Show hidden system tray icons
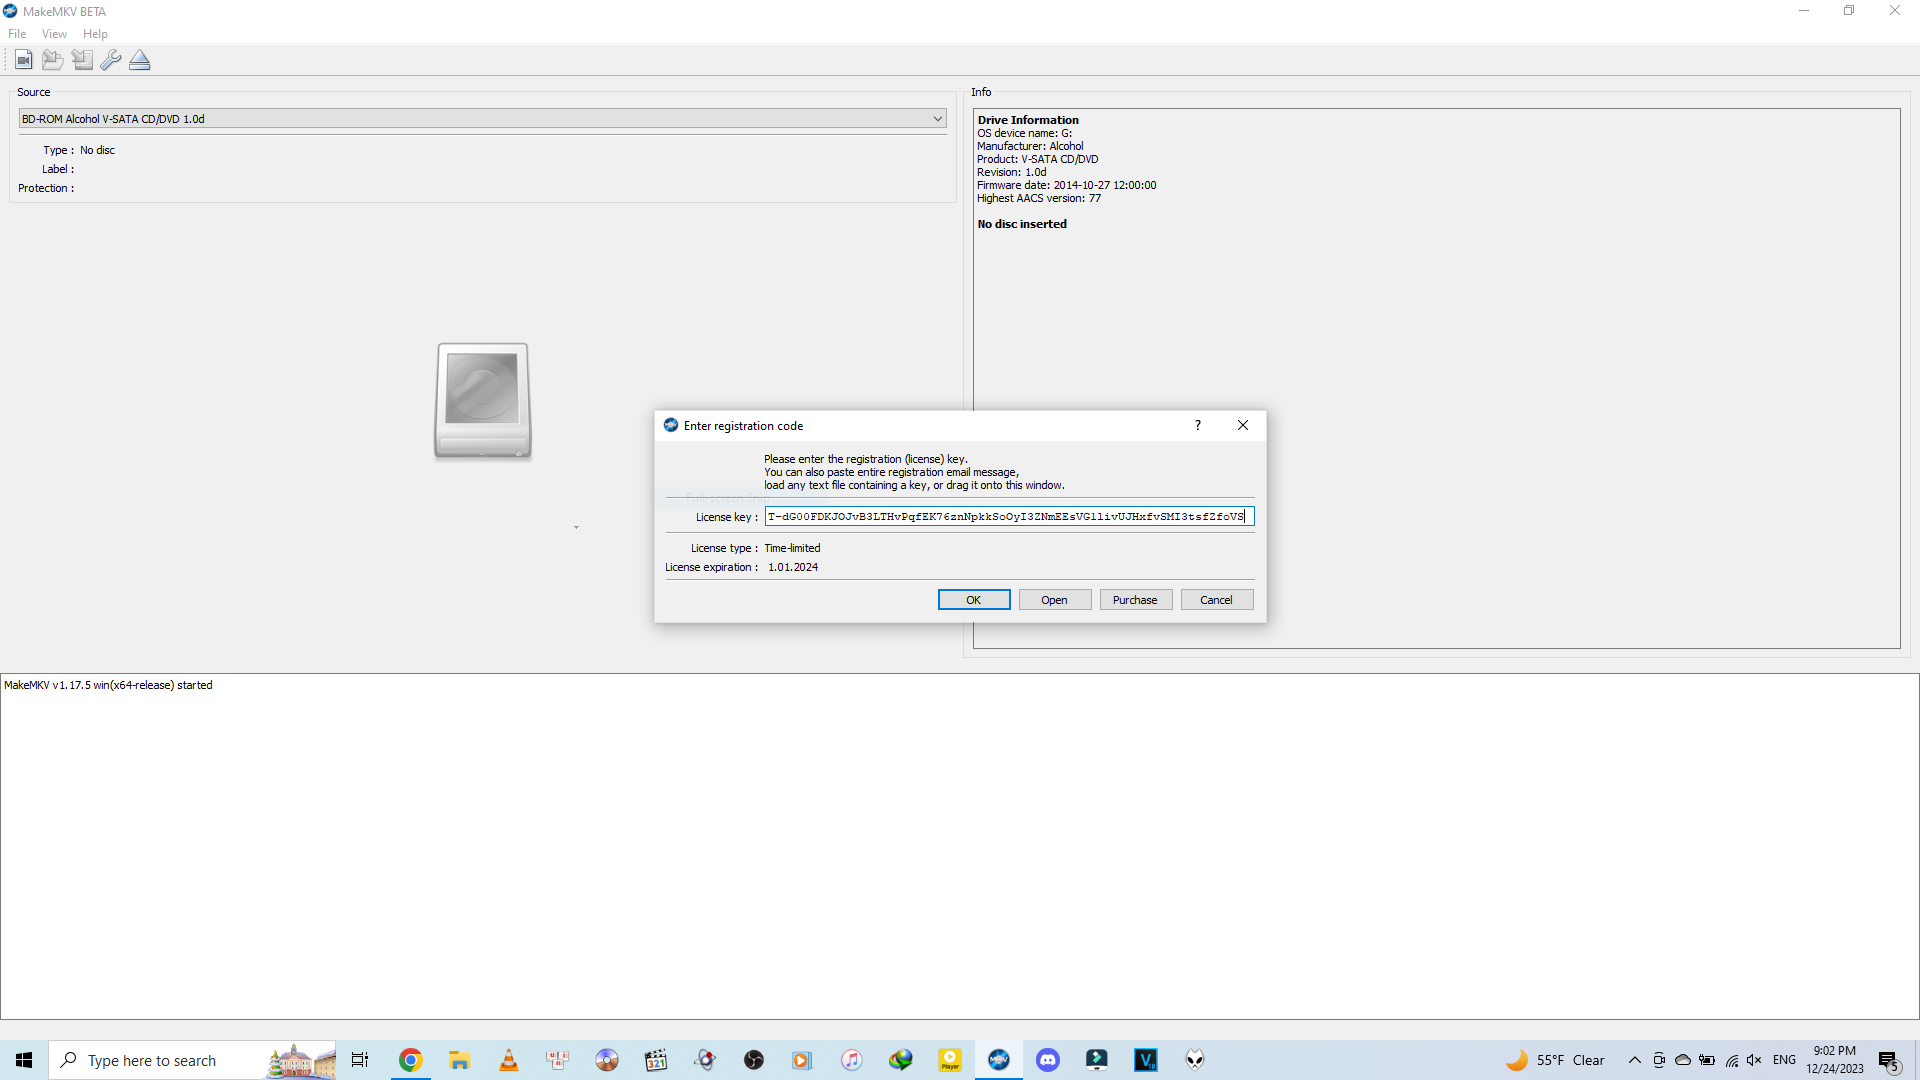 click(1635, 1060)
